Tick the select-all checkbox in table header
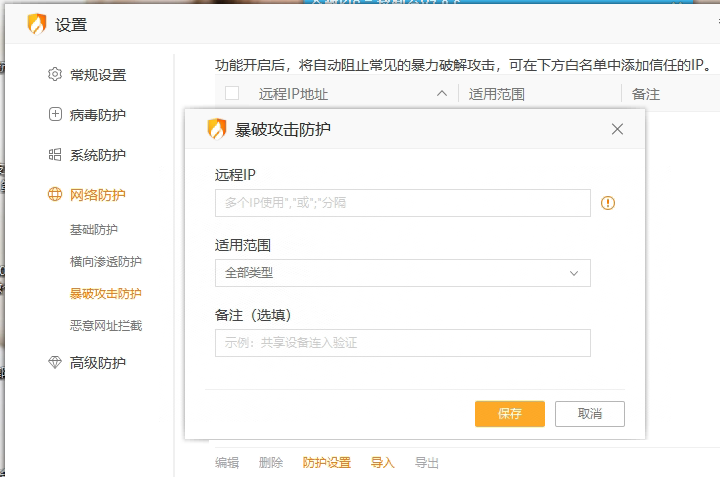 pos(232,94)
